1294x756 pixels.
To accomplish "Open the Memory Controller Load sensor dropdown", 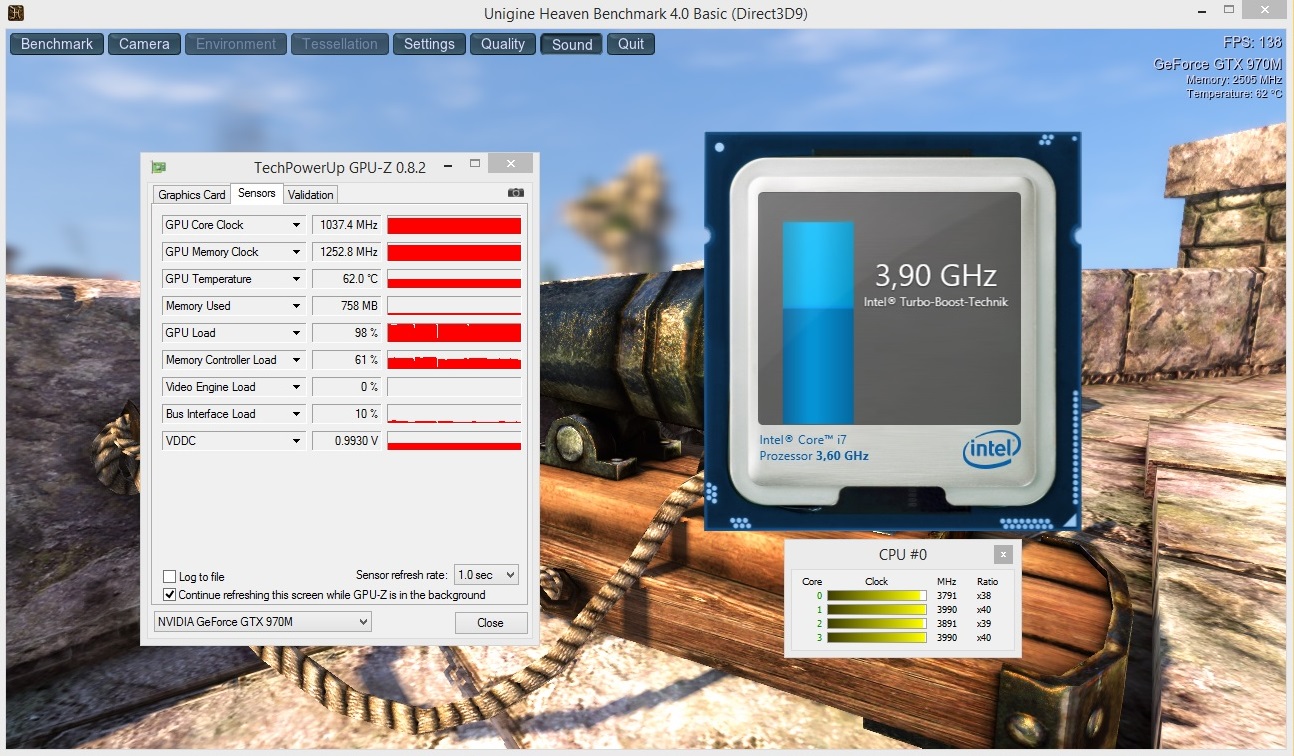I will pos(296,360).
